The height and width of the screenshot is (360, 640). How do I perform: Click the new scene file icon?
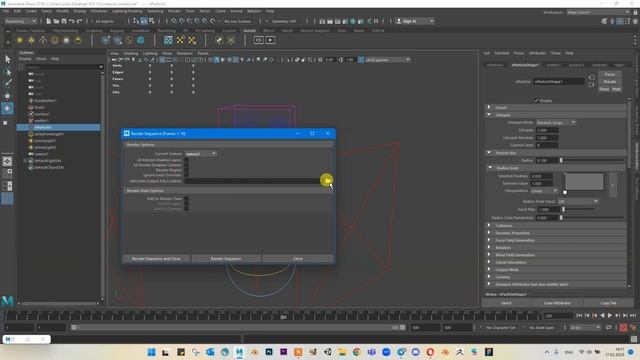49,21
